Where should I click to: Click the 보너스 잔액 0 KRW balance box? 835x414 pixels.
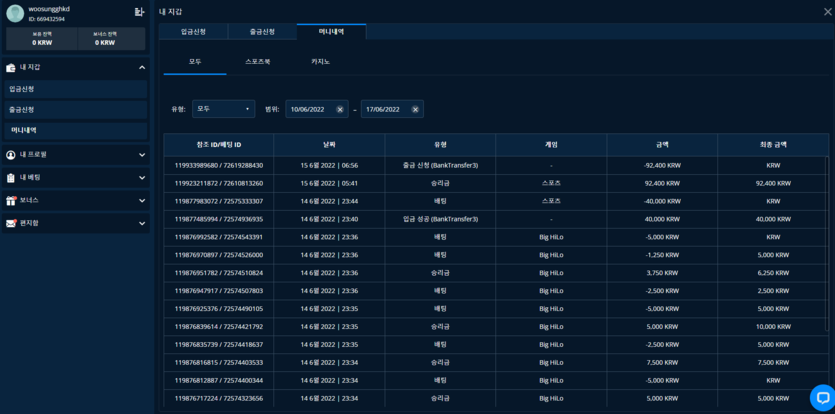[111, 39]
